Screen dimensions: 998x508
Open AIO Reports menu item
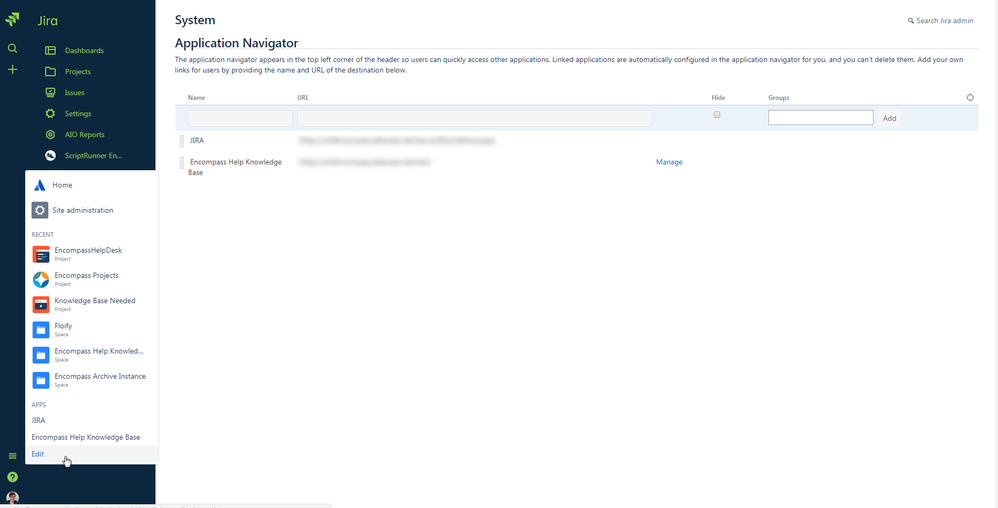click(x=85, y=134)
